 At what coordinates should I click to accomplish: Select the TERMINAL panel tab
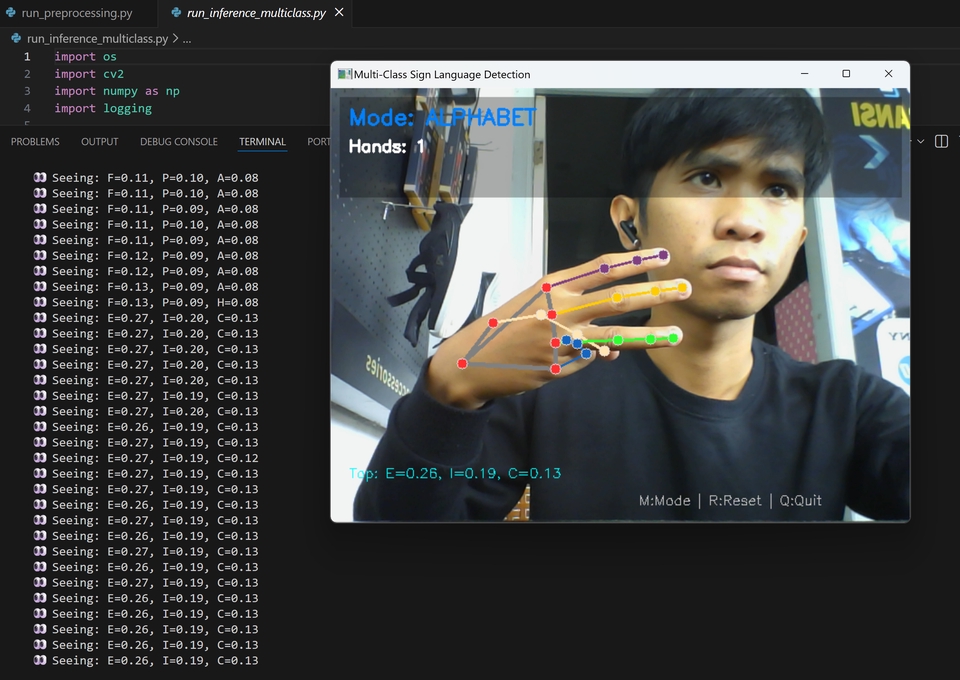pos(263,141)
